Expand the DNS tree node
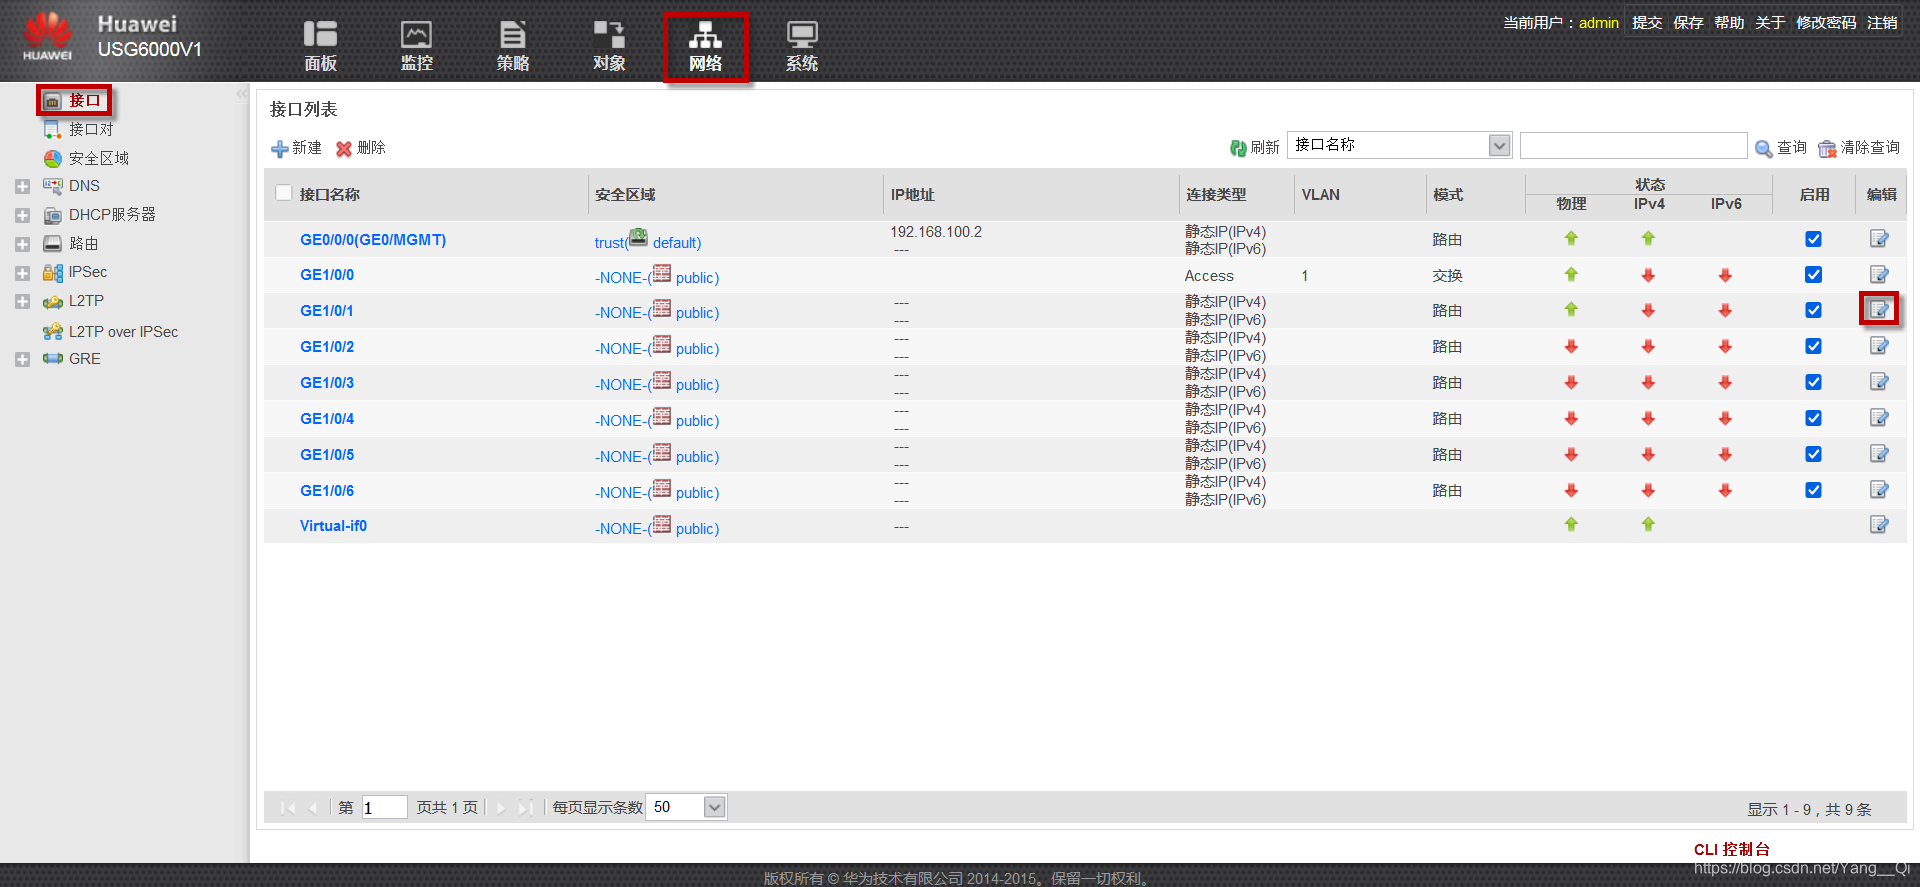 pos(22,186)
